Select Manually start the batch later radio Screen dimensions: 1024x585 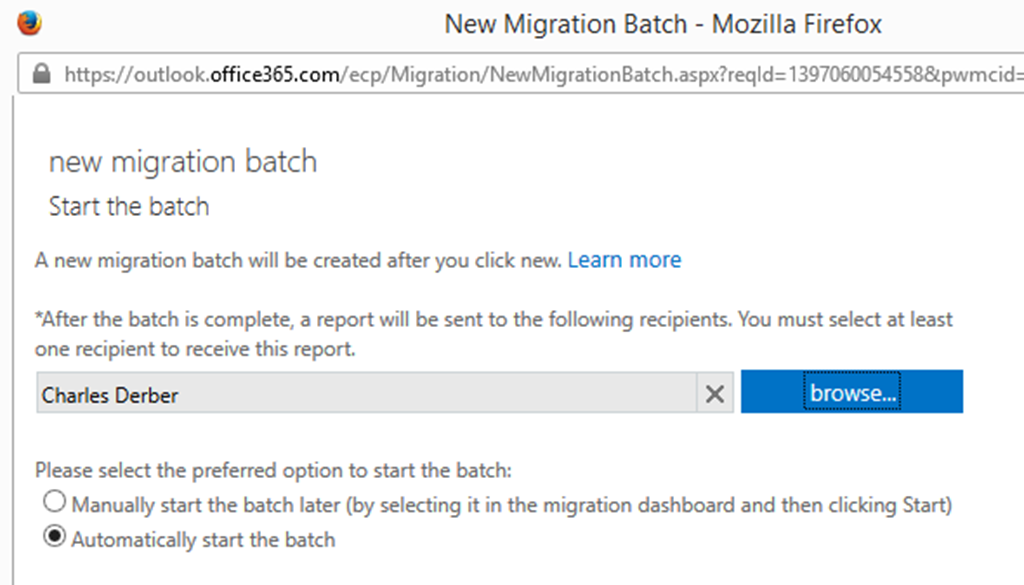pyautogui.click(x=55, y=501)
